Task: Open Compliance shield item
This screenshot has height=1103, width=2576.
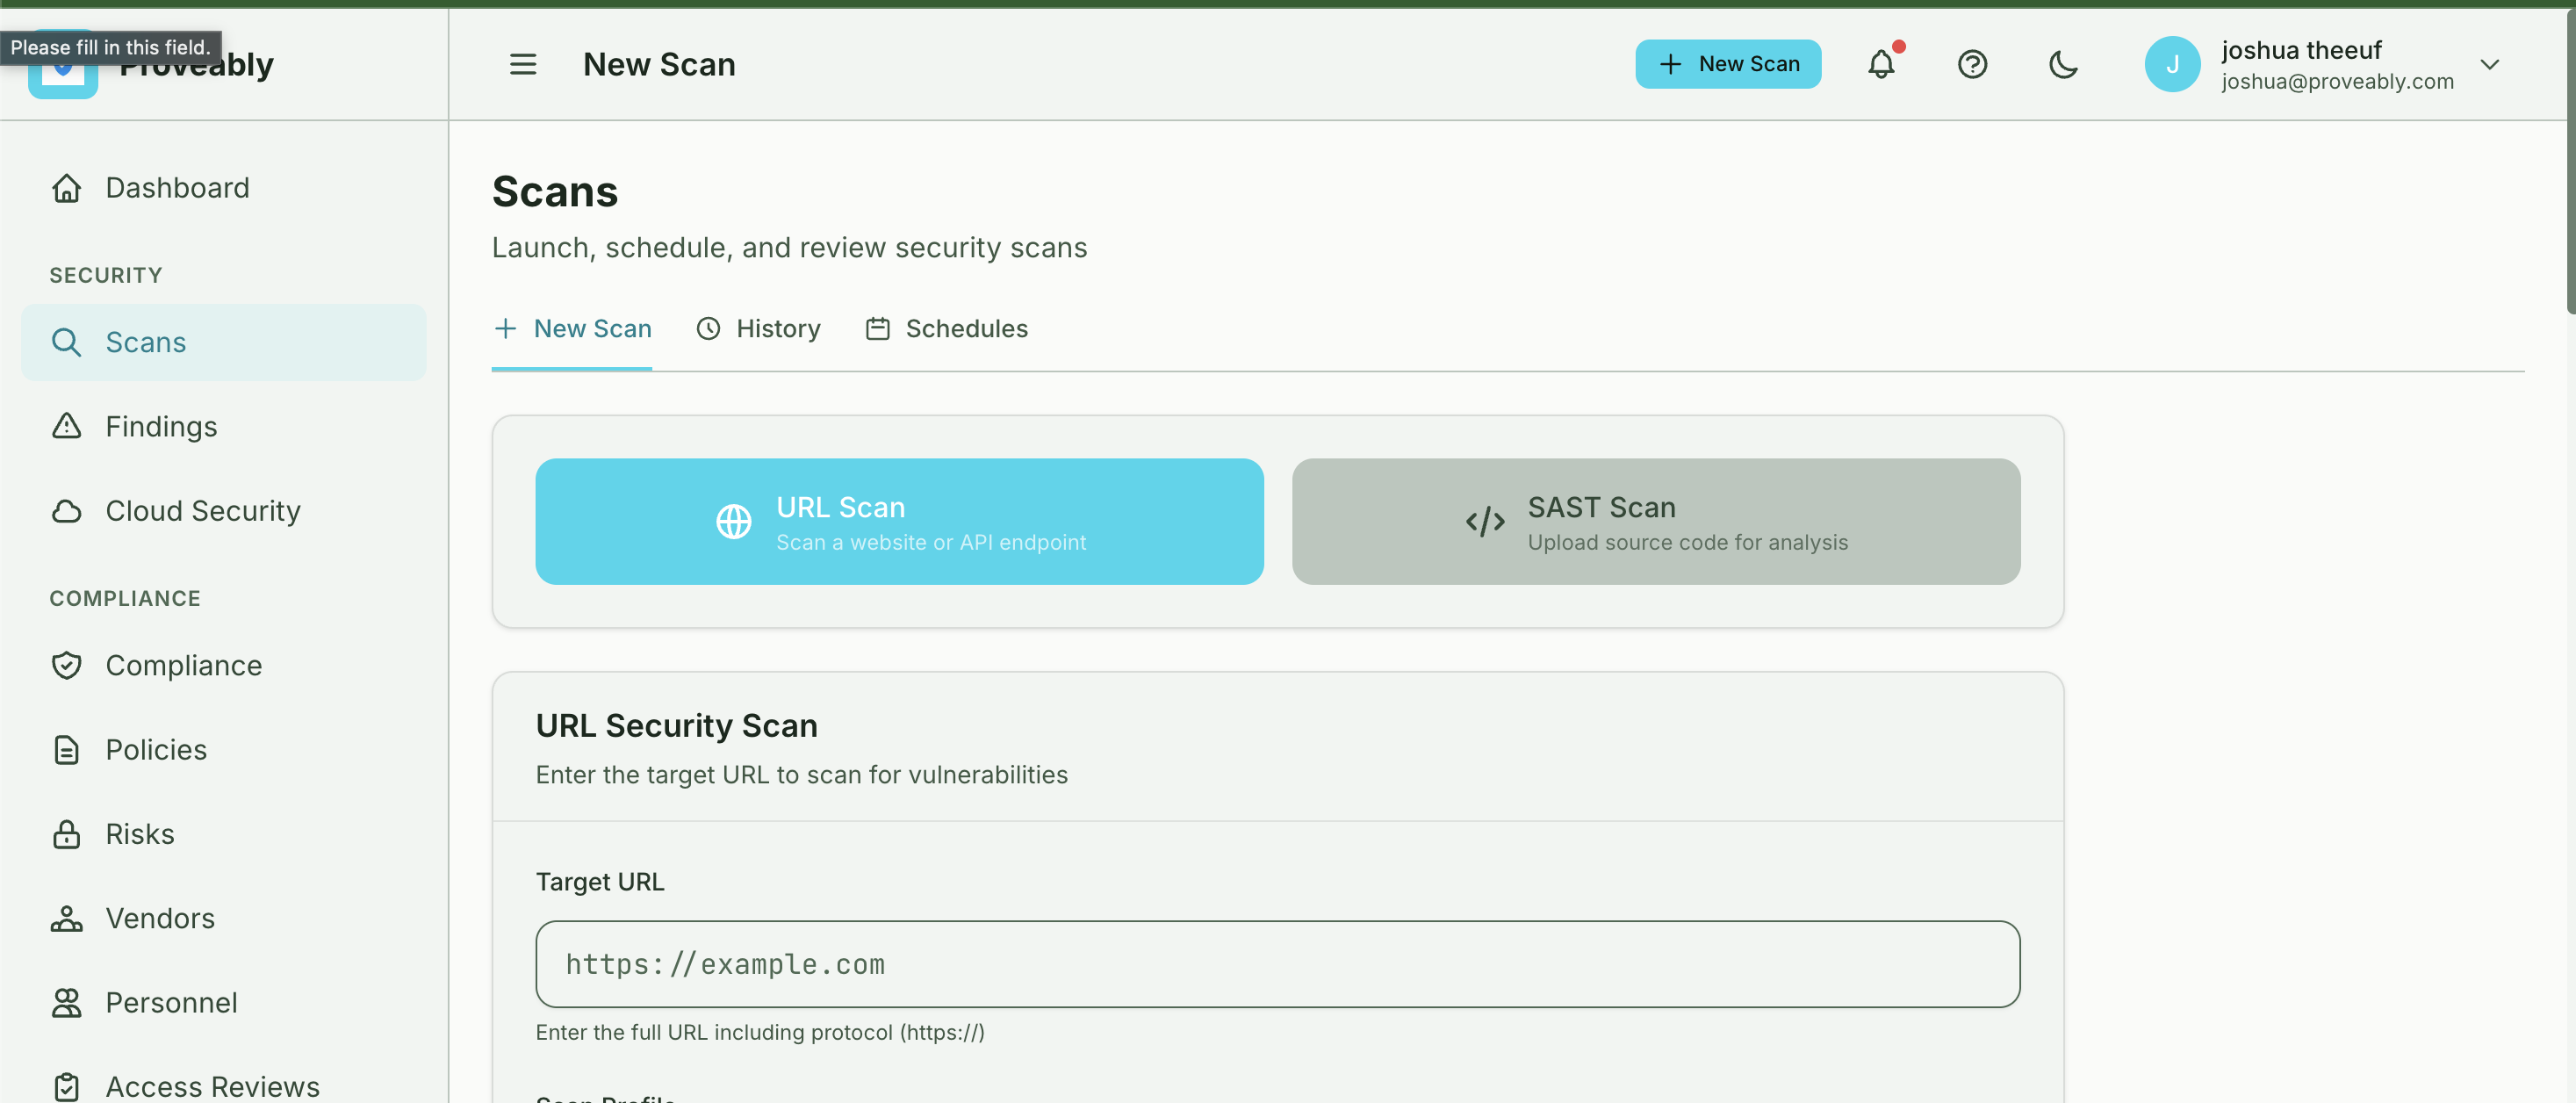Action: point(183,665)
